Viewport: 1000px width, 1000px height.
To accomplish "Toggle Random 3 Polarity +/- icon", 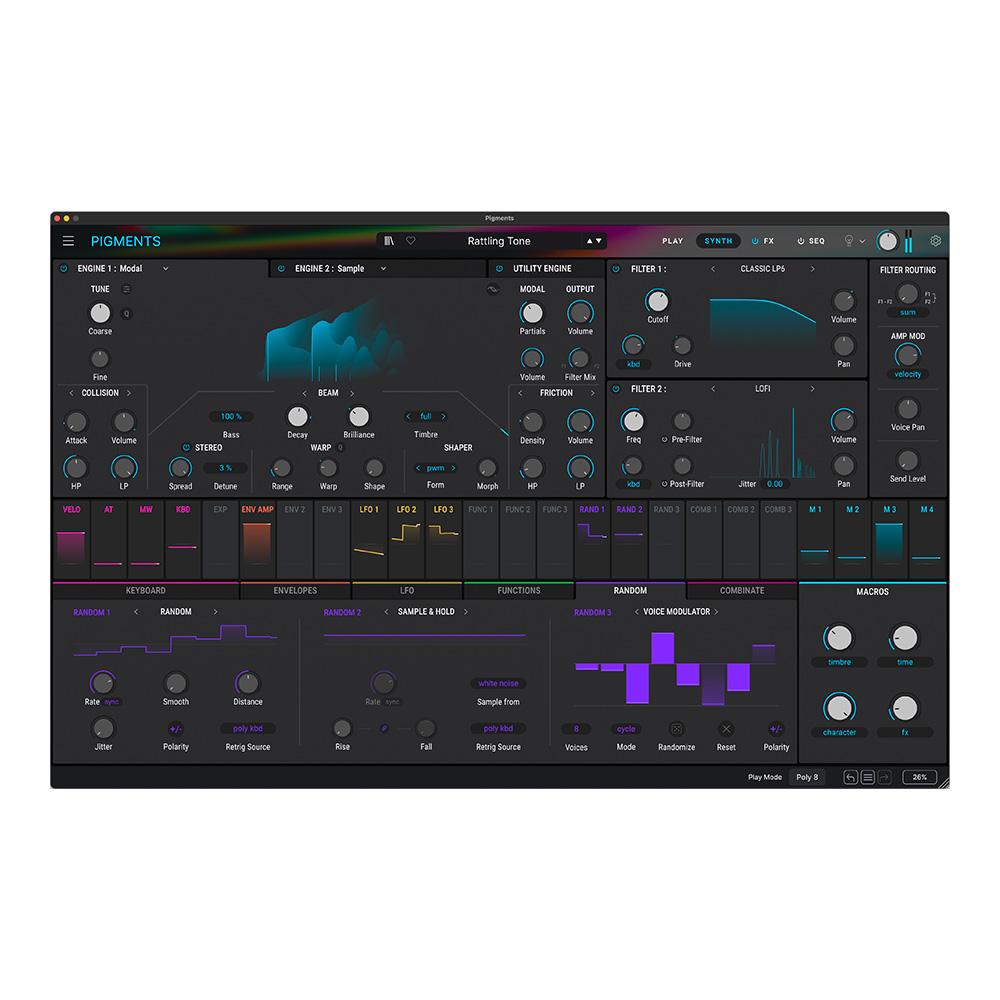I will pos(776,728).
